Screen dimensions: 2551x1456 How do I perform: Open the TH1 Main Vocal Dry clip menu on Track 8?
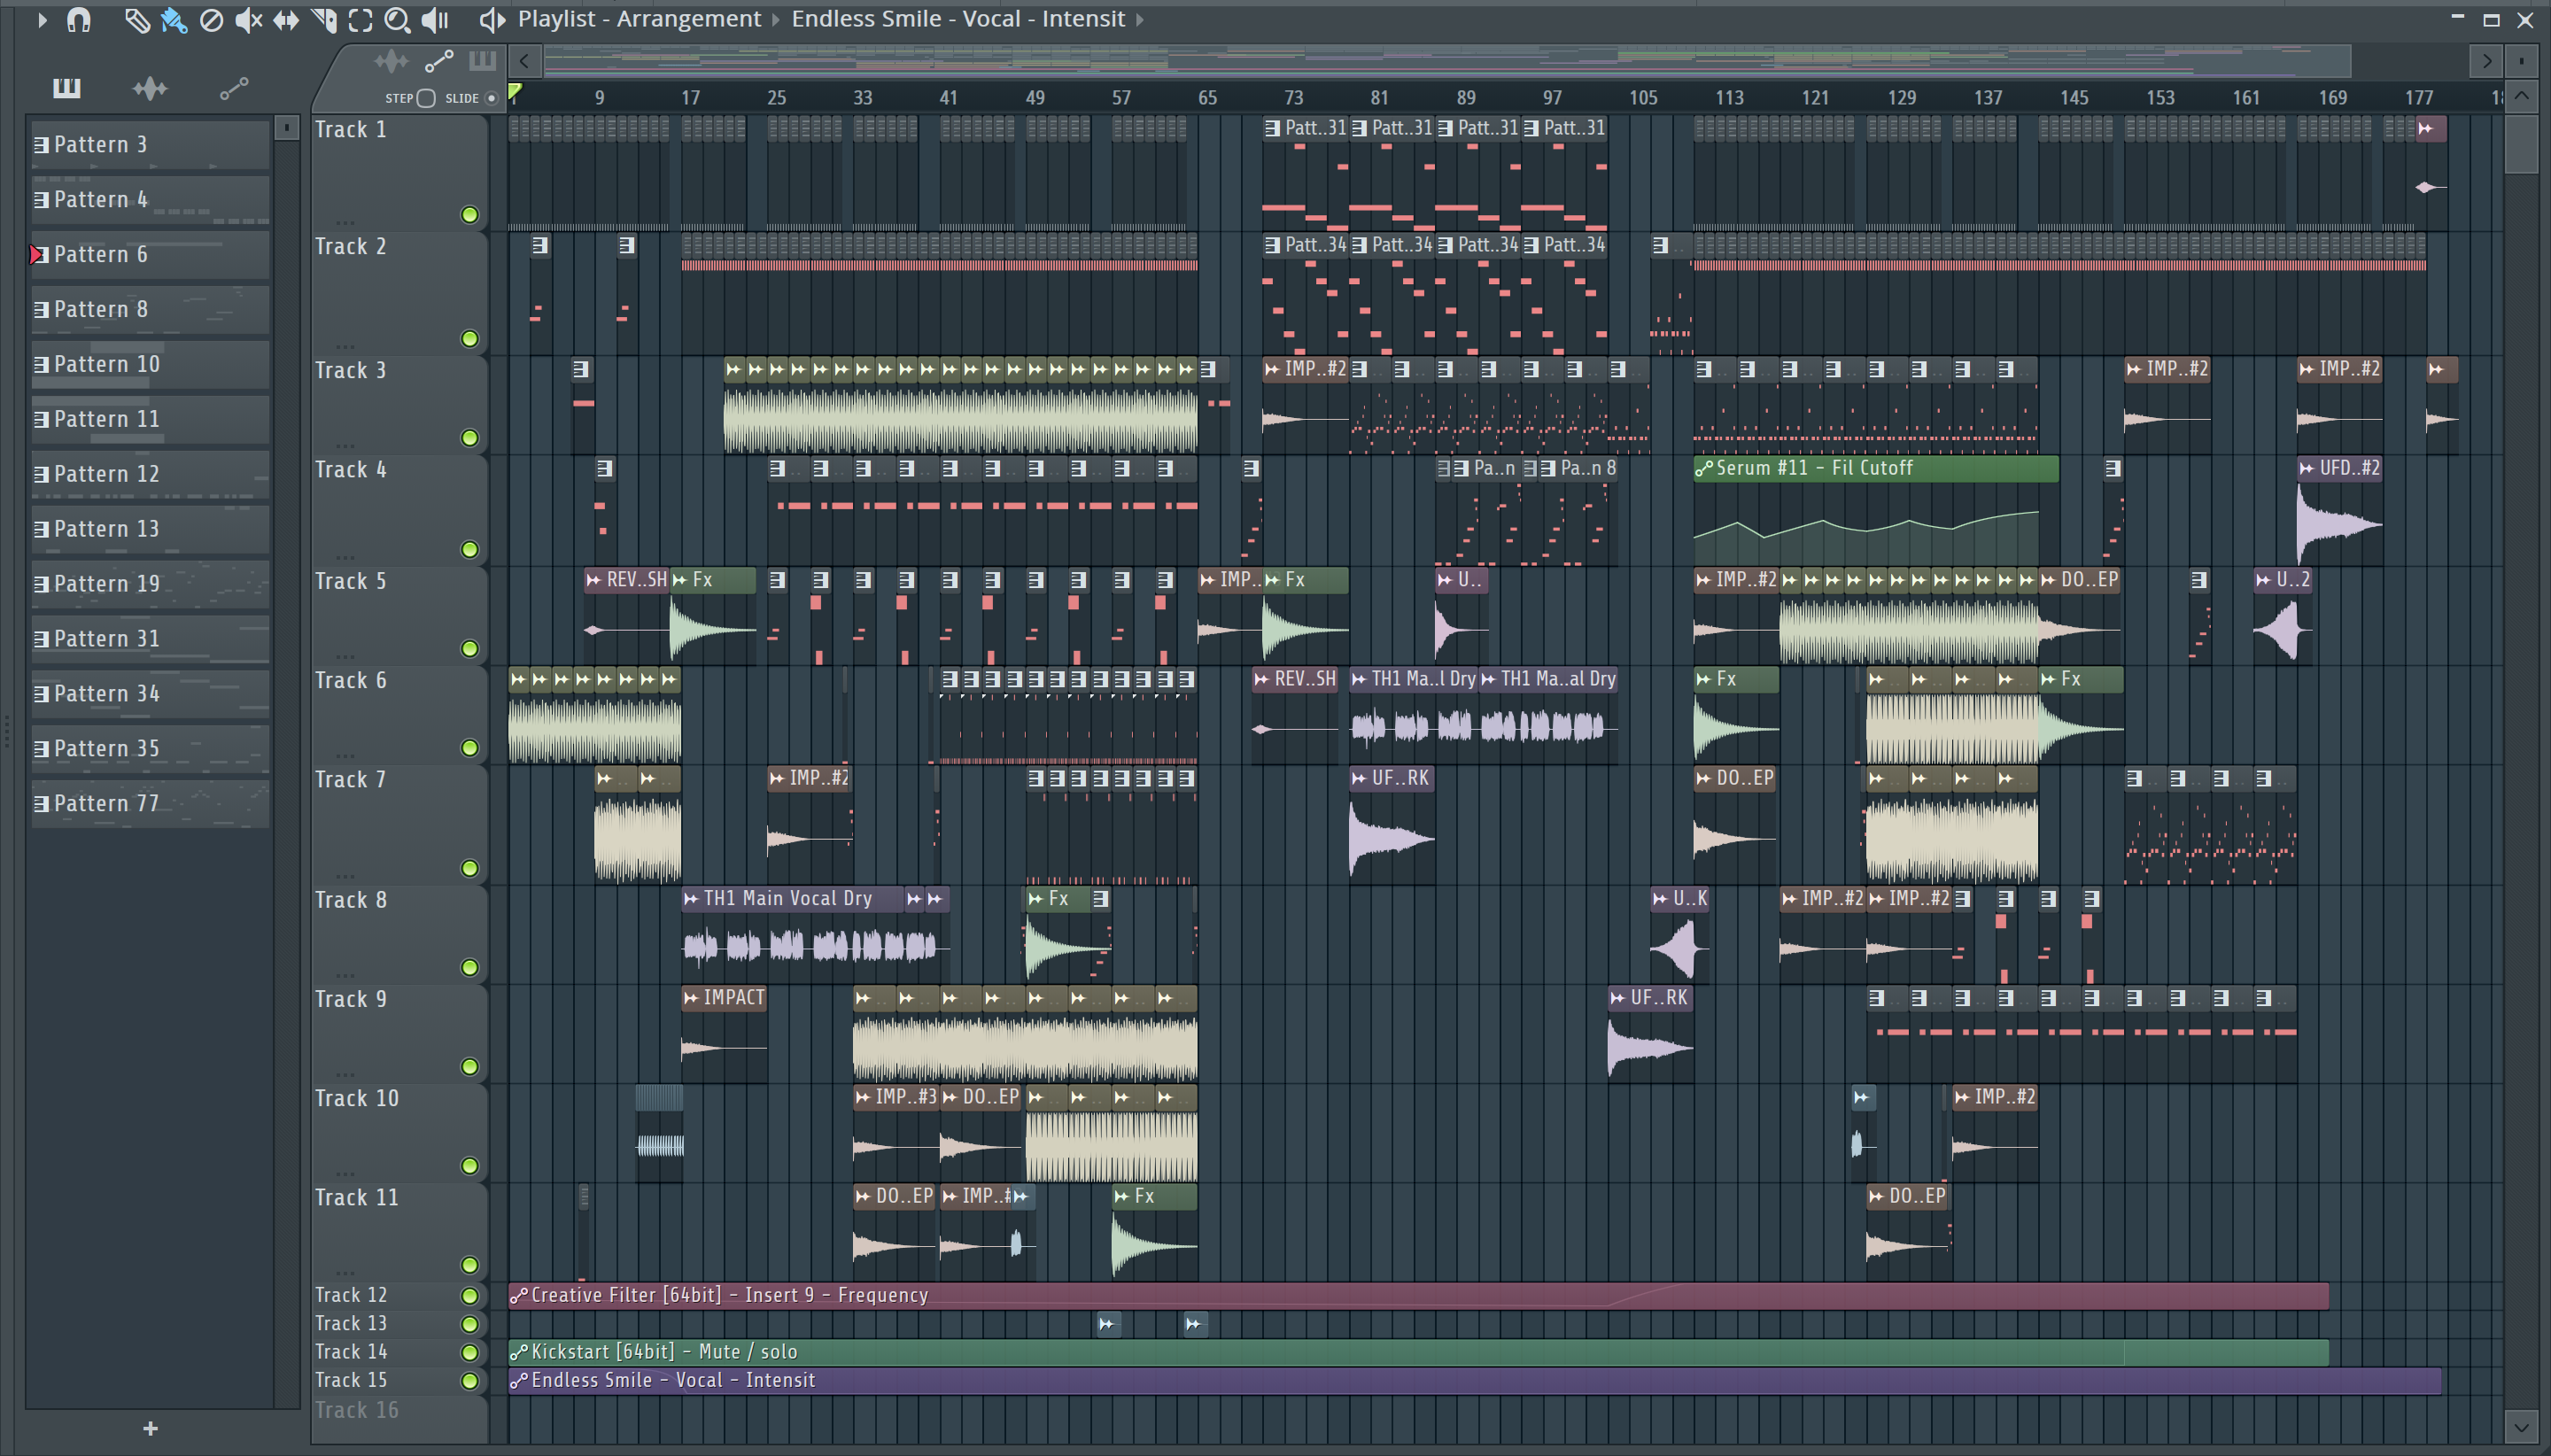click(x=691, y=899)
